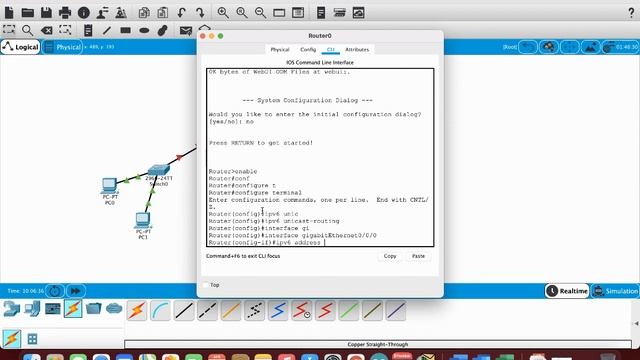This screenshot has width=640, height=360.
Task: Switch to Simulation mode
Action: pyautogui.click(x=616, y=291)
